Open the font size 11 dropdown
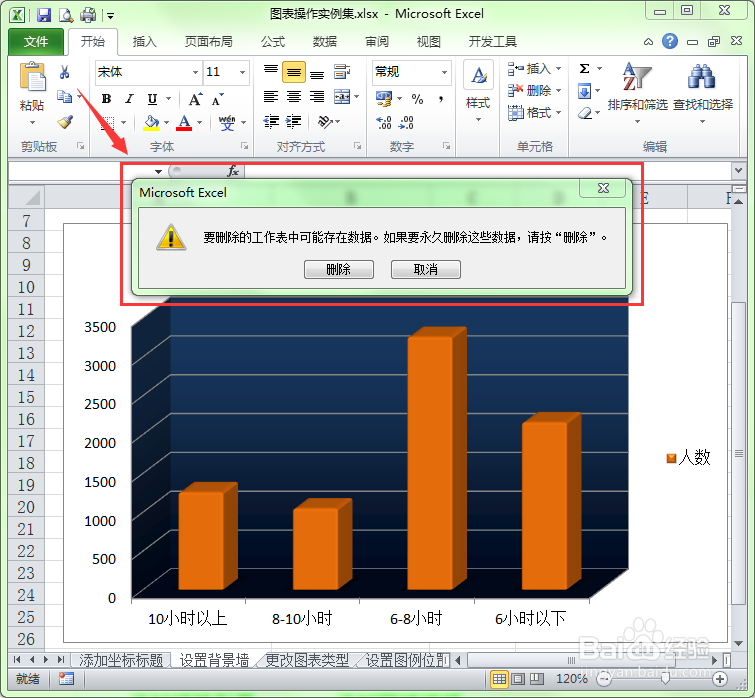This screenshot has width=755, height=698. click(x=242, y=72)
